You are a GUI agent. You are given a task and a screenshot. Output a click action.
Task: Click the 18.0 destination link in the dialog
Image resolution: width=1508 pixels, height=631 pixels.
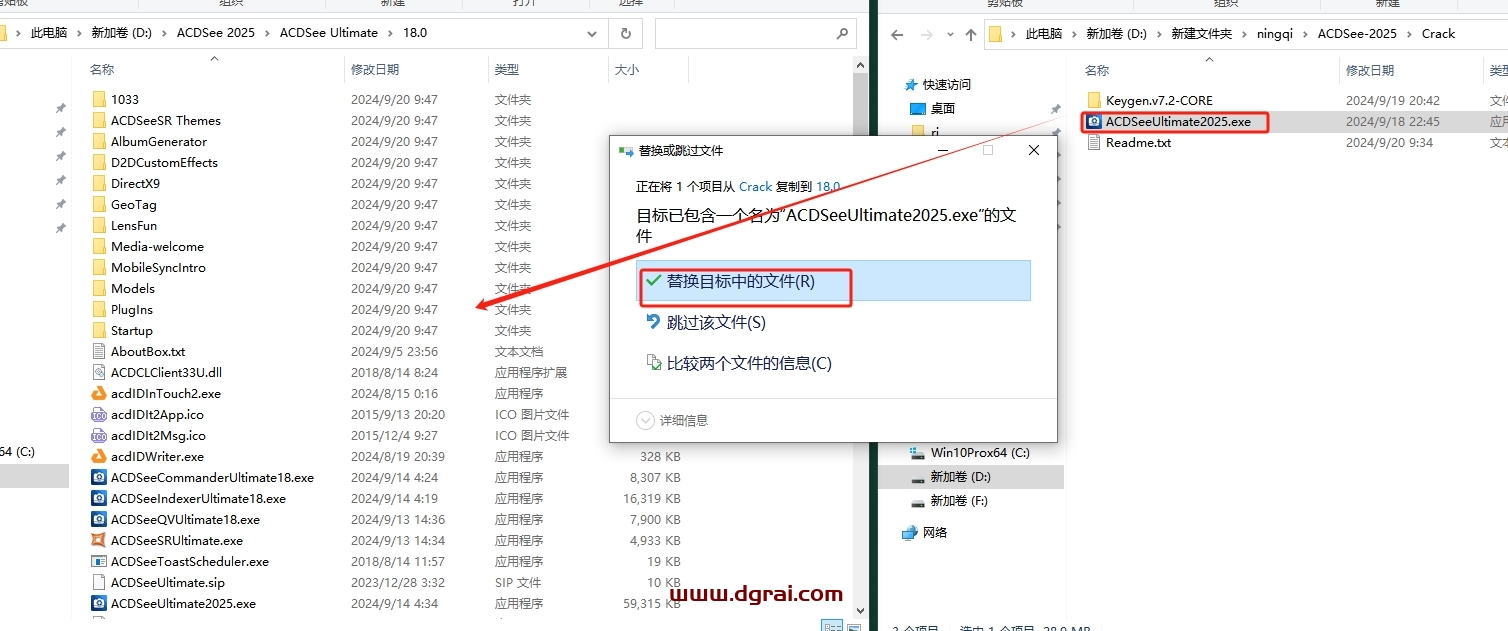click(828, 186)
